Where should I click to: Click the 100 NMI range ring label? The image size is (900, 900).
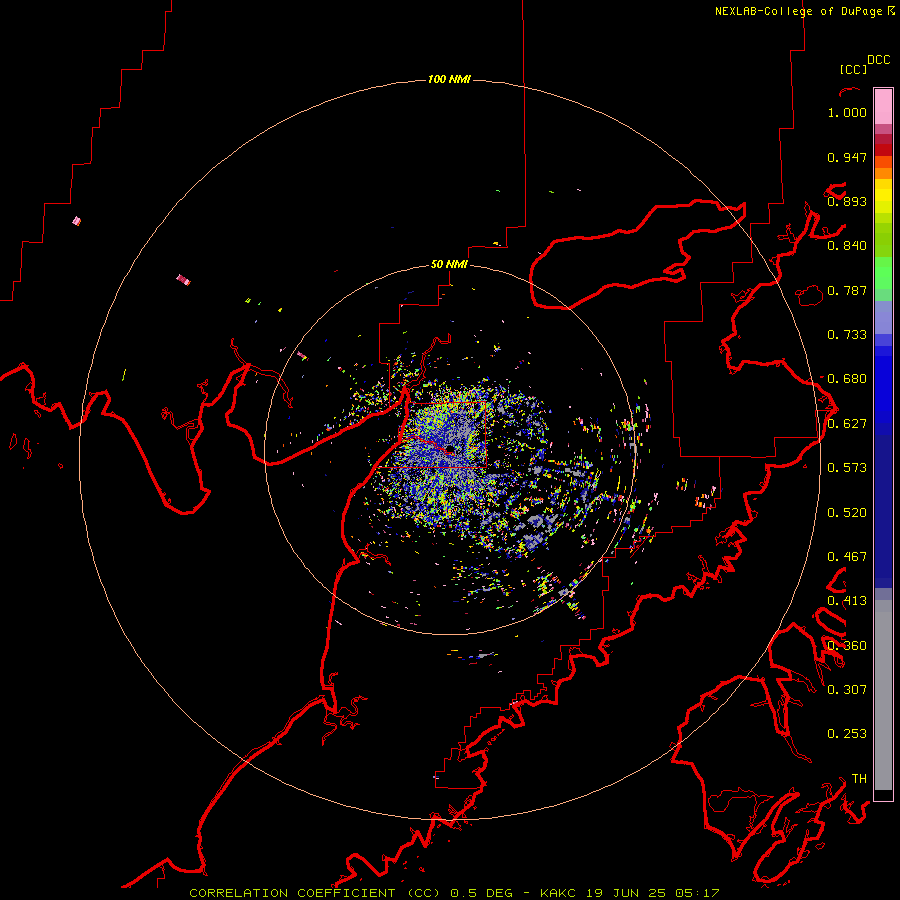(449, 79)
